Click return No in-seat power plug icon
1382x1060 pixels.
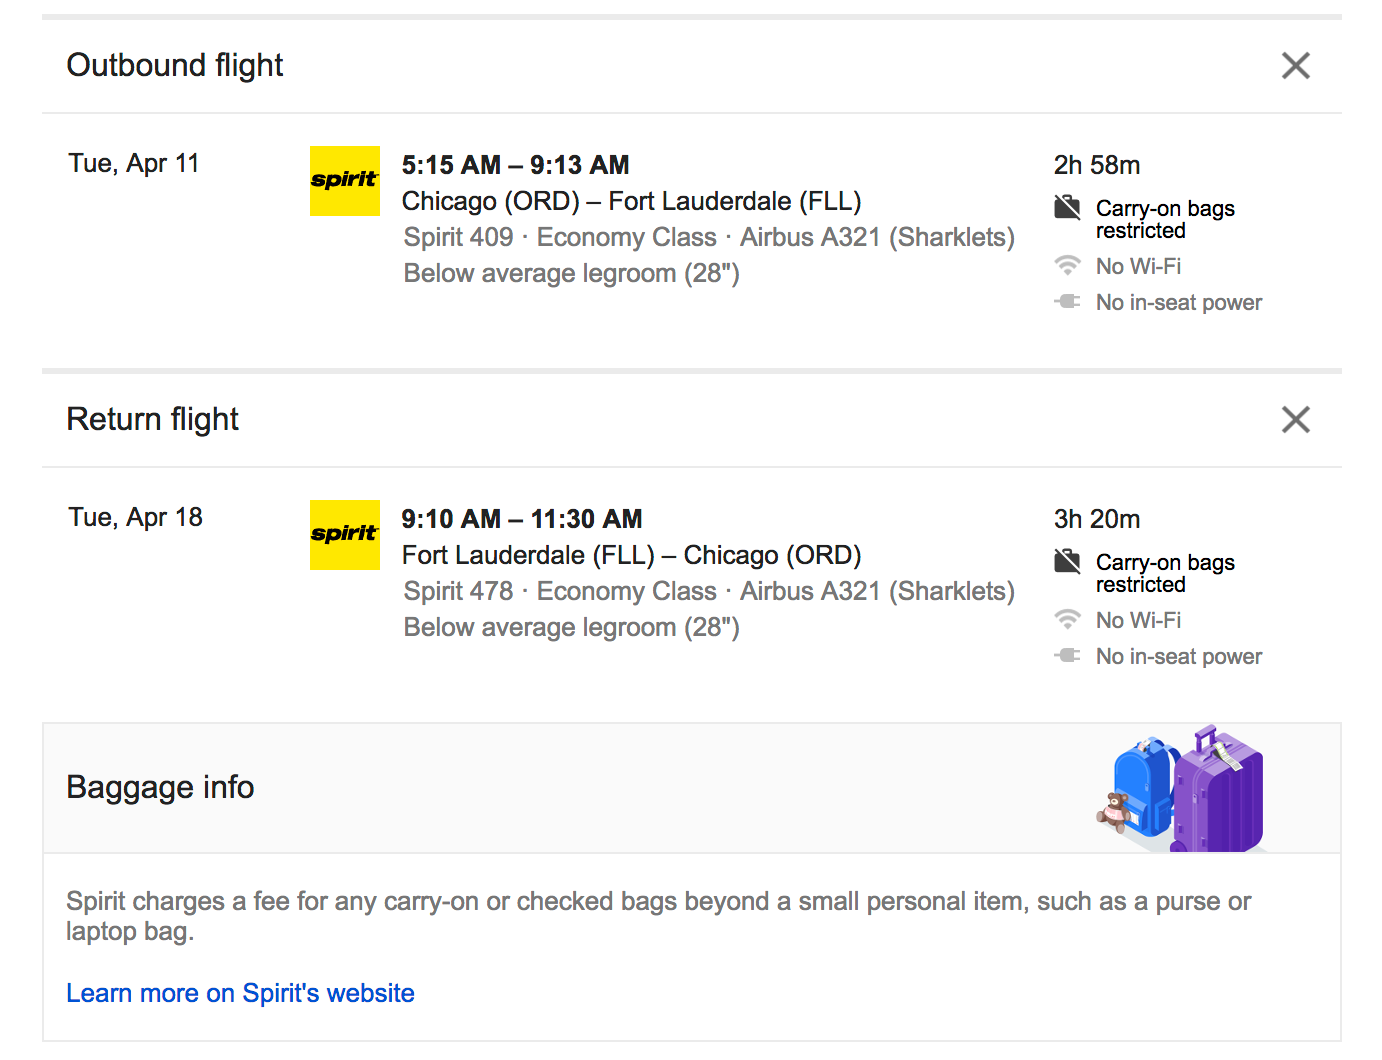click(x=1068, y=655)
